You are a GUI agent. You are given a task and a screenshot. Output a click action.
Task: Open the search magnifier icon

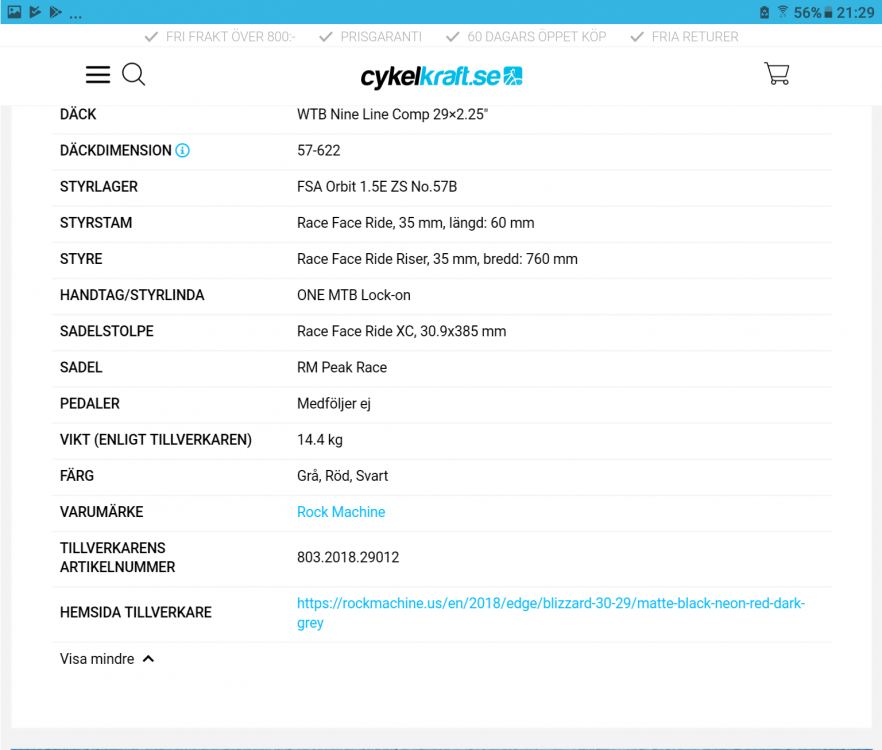pyautogui.click(x=134, y=74)
